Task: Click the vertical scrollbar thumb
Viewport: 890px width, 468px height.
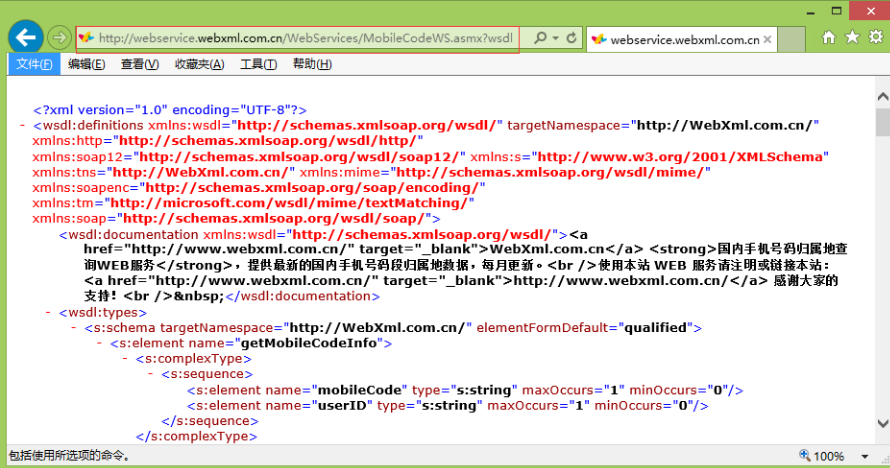Action: click(x=883, y=122)
